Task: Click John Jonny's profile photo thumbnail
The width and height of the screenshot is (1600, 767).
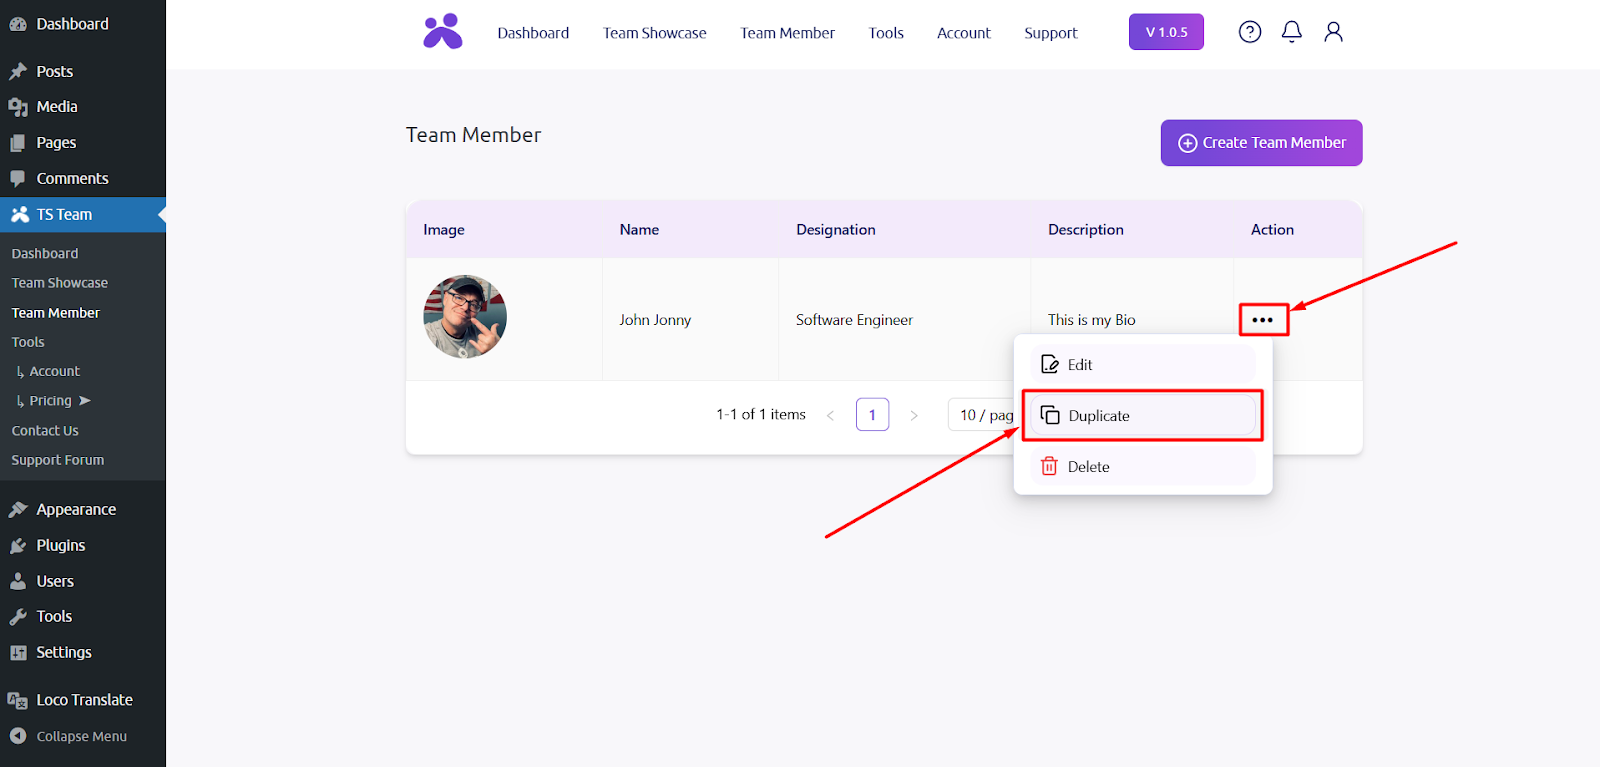Action: [465, 317]
